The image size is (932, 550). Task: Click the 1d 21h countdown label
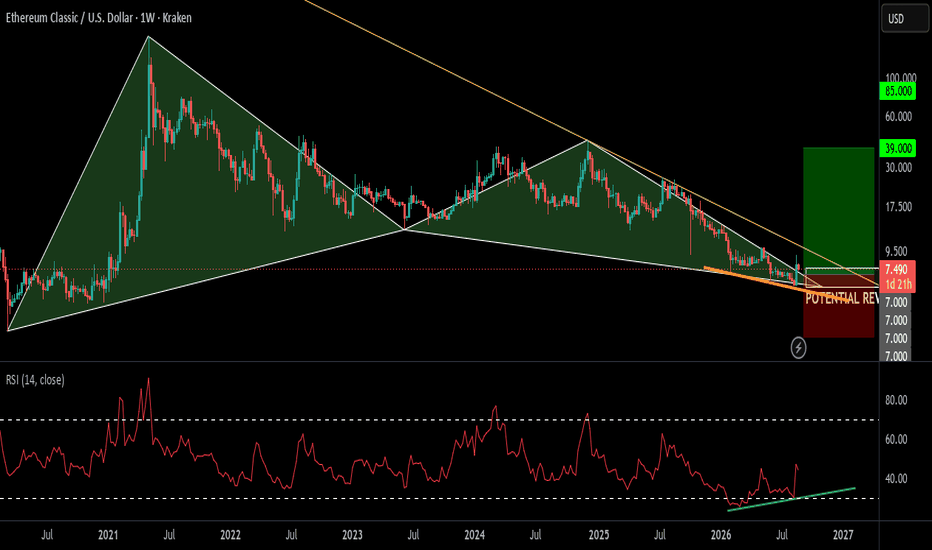(x=898, y=284)
